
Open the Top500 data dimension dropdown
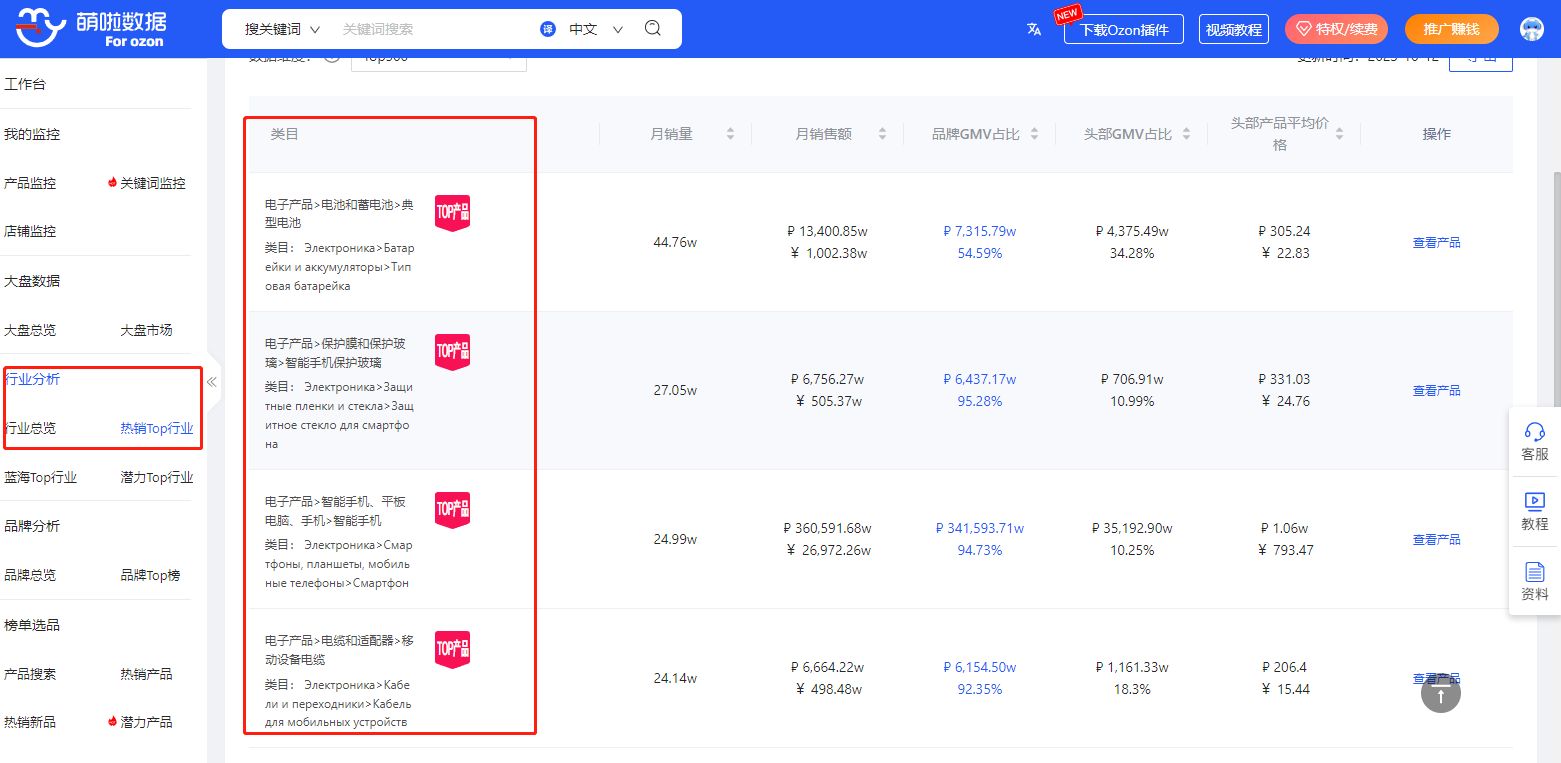click(438, 59)
